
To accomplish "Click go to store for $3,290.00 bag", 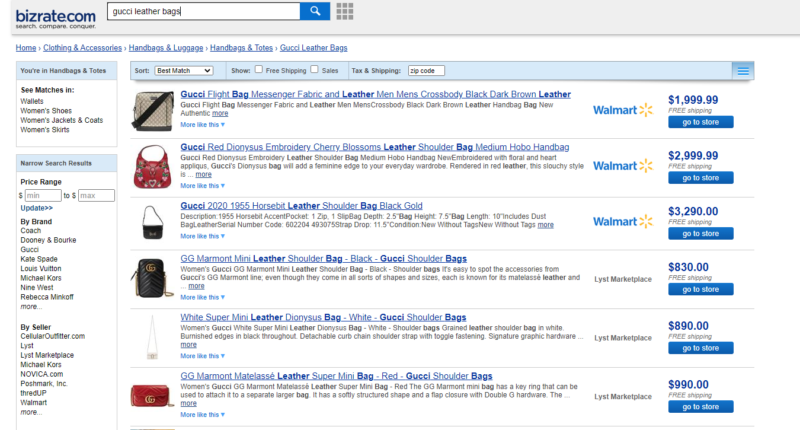I will pyautogui.click(x=701, y=234).
